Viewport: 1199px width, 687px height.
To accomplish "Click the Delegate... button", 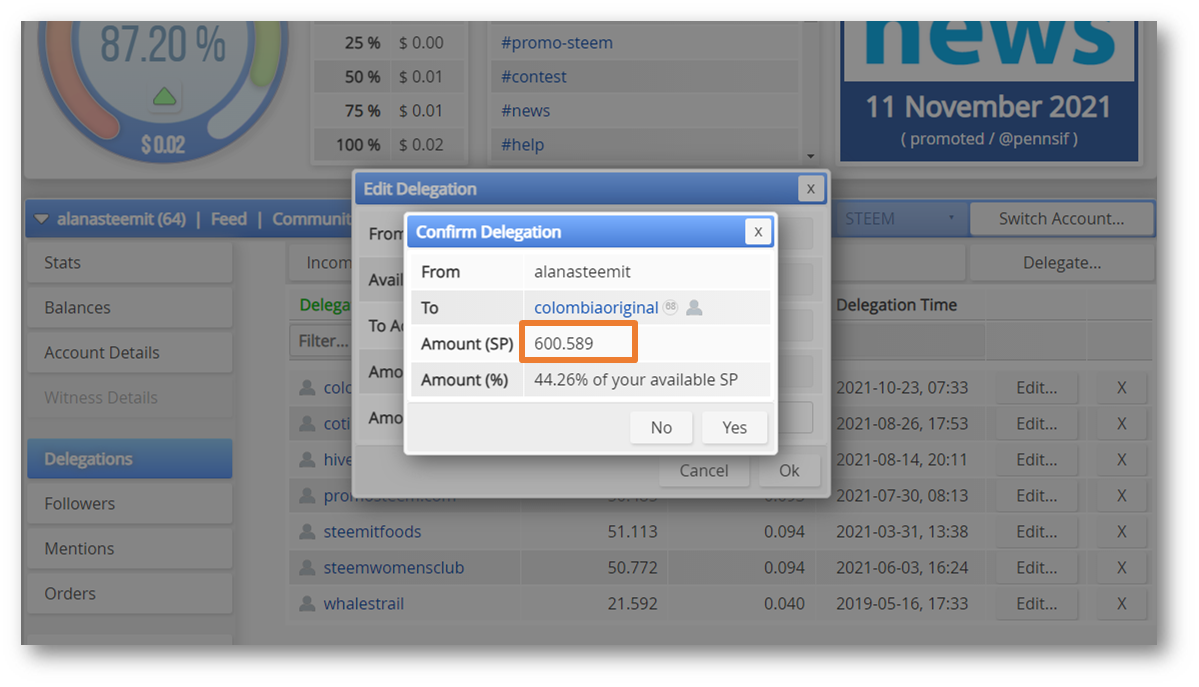I will pos(1061,263).
